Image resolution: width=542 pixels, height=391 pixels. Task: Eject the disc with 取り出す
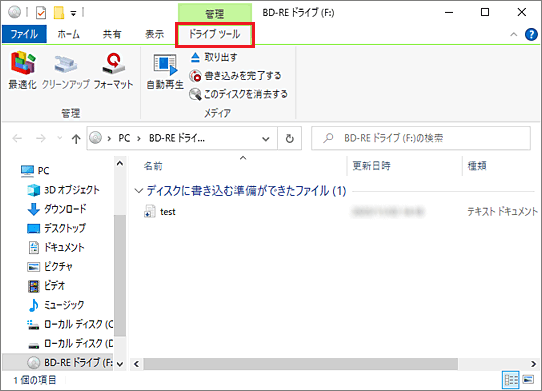(x=214, y=57)
